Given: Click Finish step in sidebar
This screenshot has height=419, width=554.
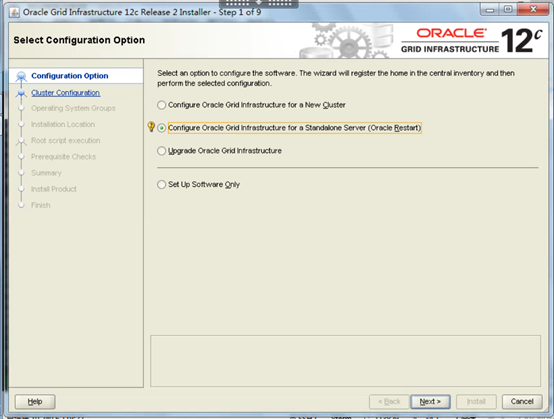Looking at the screenshot, I should pos(41,205).
